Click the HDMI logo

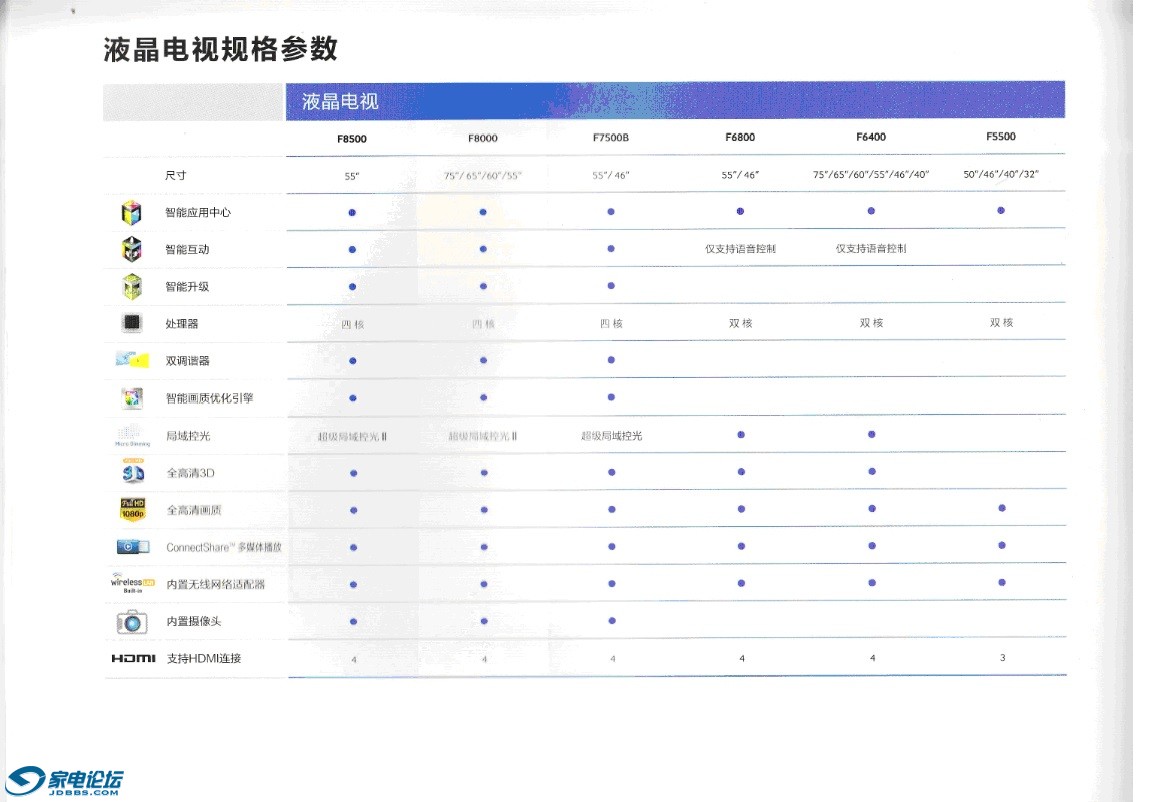pos(133,659)
